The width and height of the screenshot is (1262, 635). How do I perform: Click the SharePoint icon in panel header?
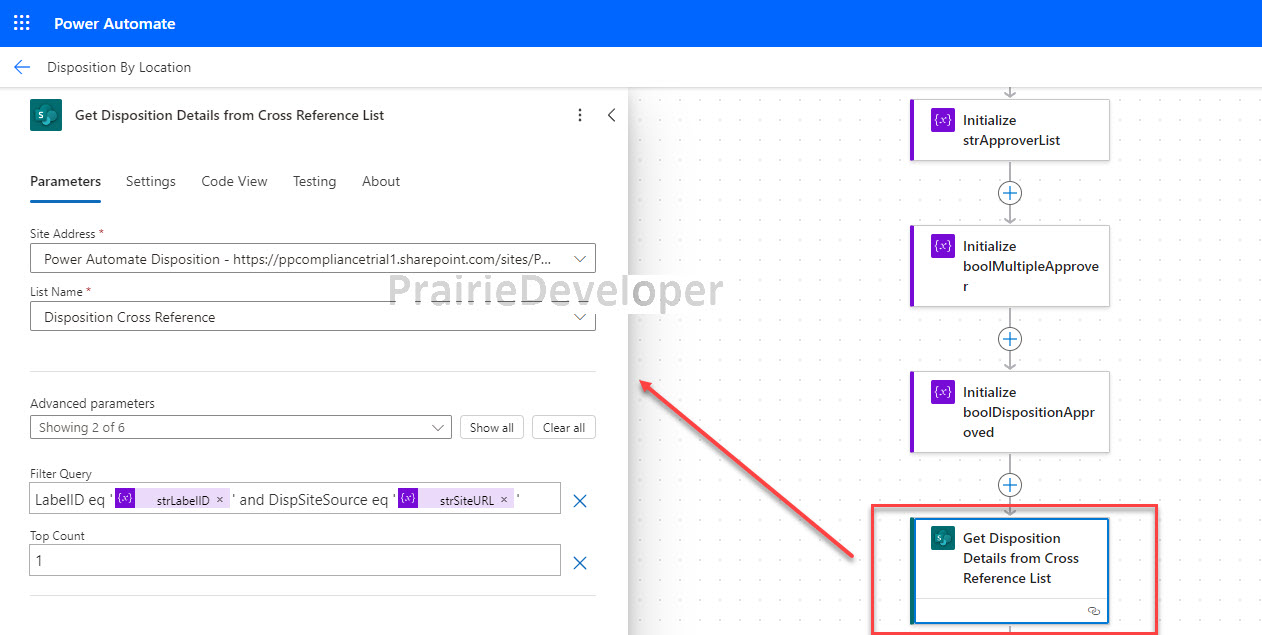[x=46, y=115]
